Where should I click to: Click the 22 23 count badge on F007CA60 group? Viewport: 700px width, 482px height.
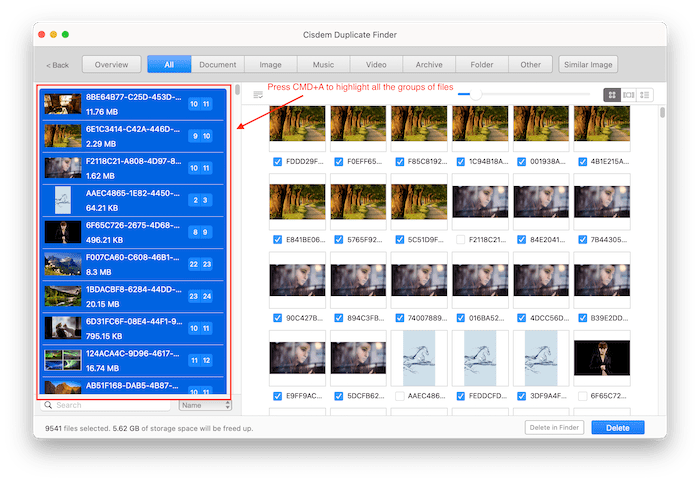pos(200,264)
